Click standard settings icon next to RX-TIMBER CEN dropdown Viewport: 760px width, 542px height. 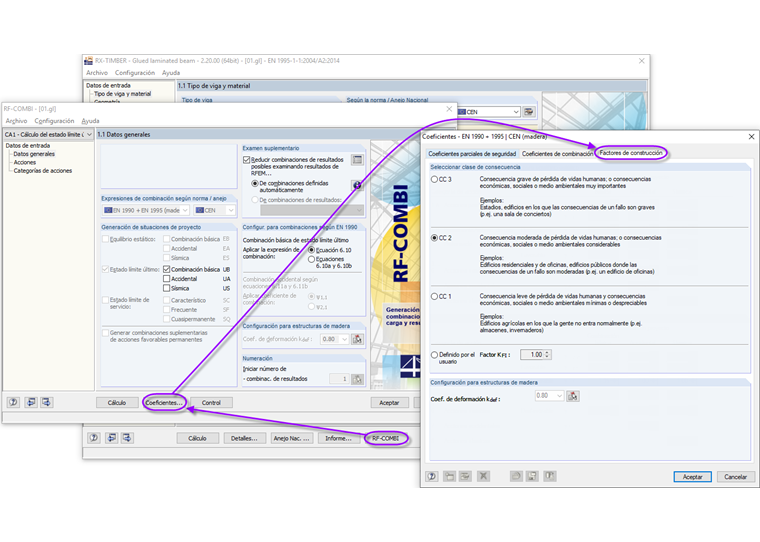pos(529,112)
